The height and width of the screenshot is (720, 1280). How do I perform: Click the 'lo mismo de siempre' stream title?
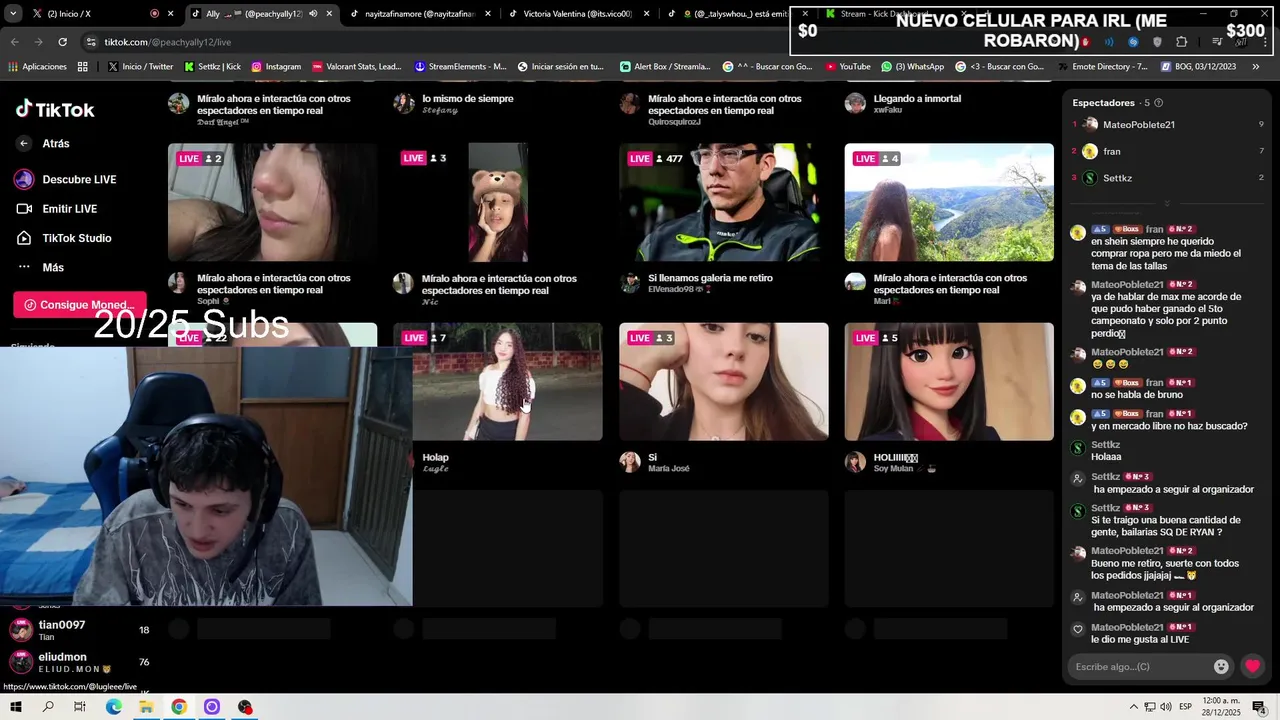pyautogui.click(x=468, y=98)
